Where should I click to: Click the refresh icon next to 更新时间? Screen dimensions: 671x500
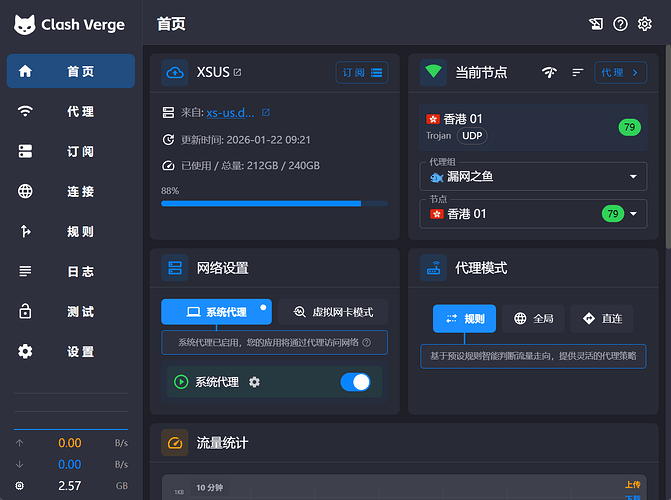168,140
